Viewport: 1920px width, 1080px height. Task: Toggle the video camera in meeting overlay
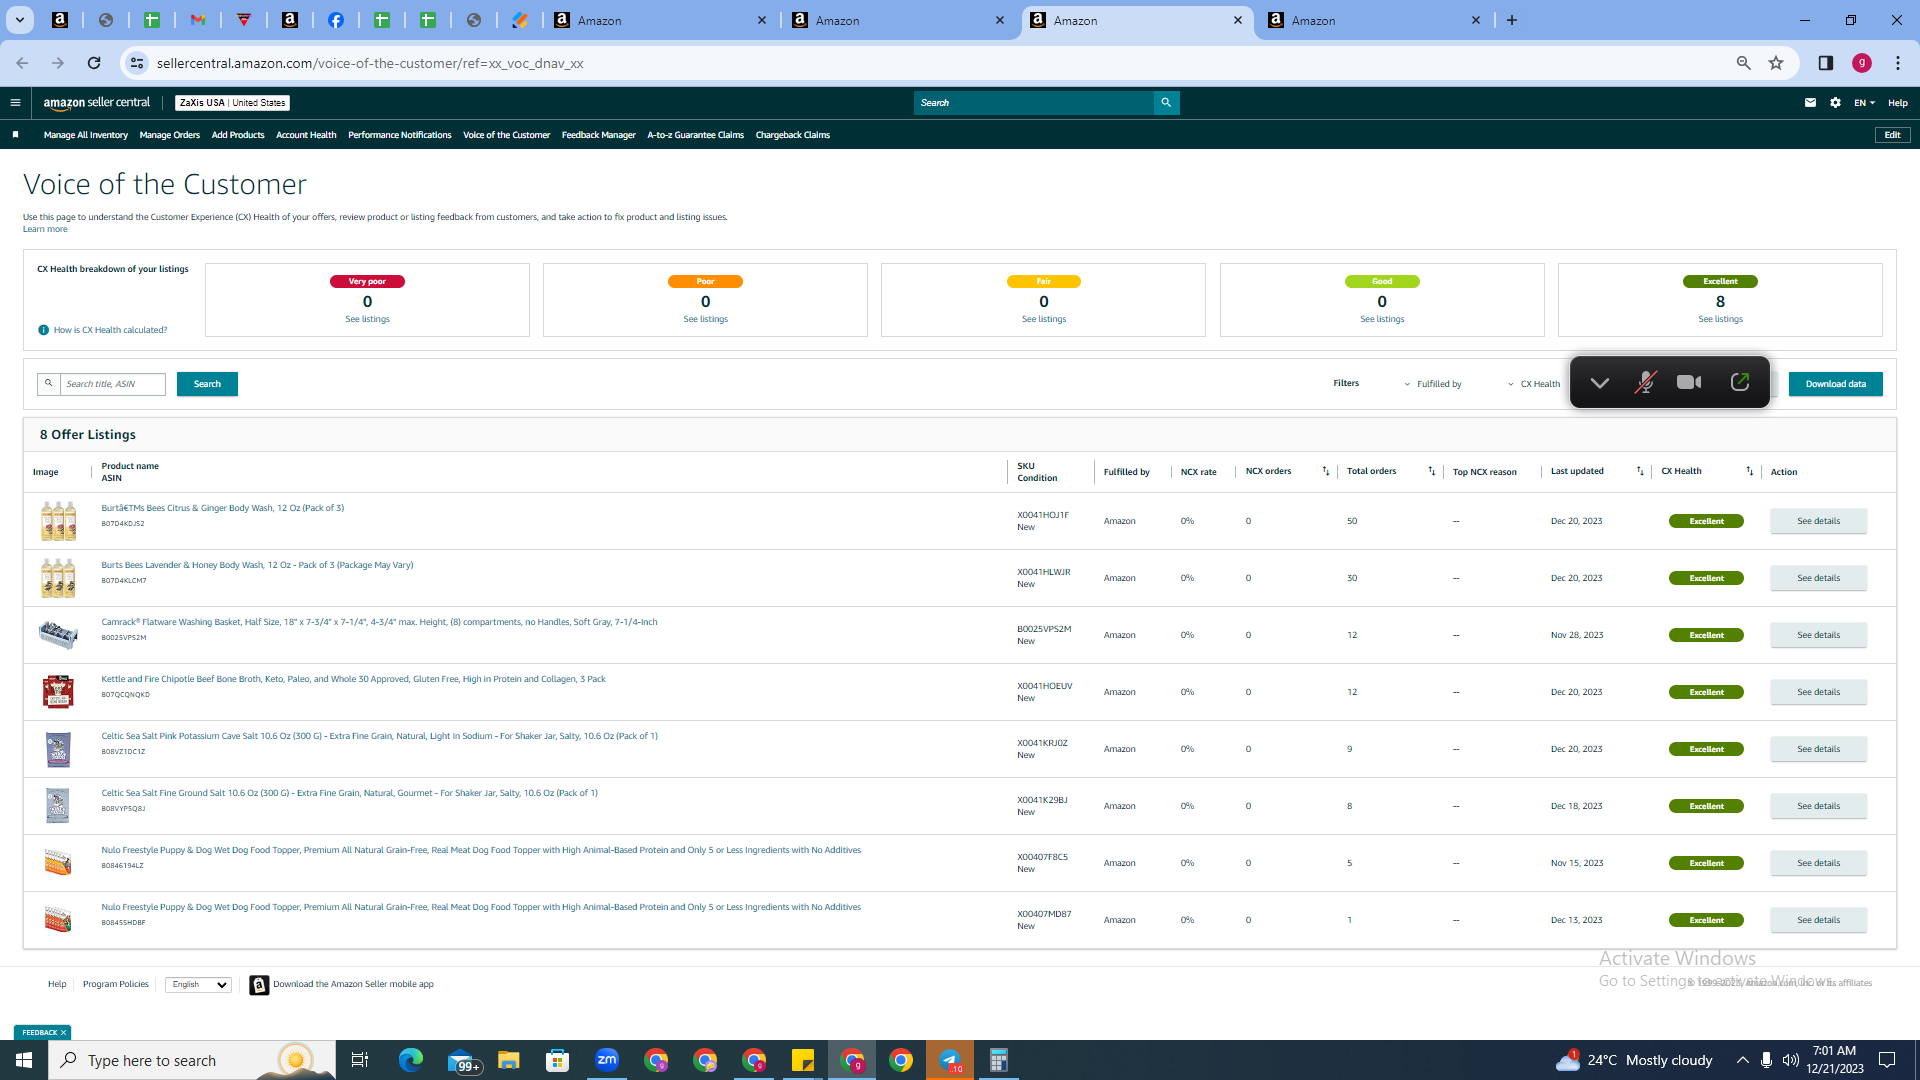tap(1690, 382)
